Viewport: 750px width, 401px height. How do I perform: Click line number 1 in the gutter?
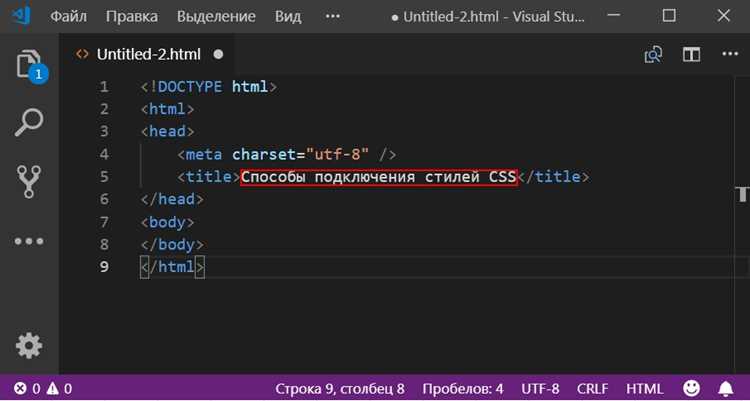tap(104, 87)
